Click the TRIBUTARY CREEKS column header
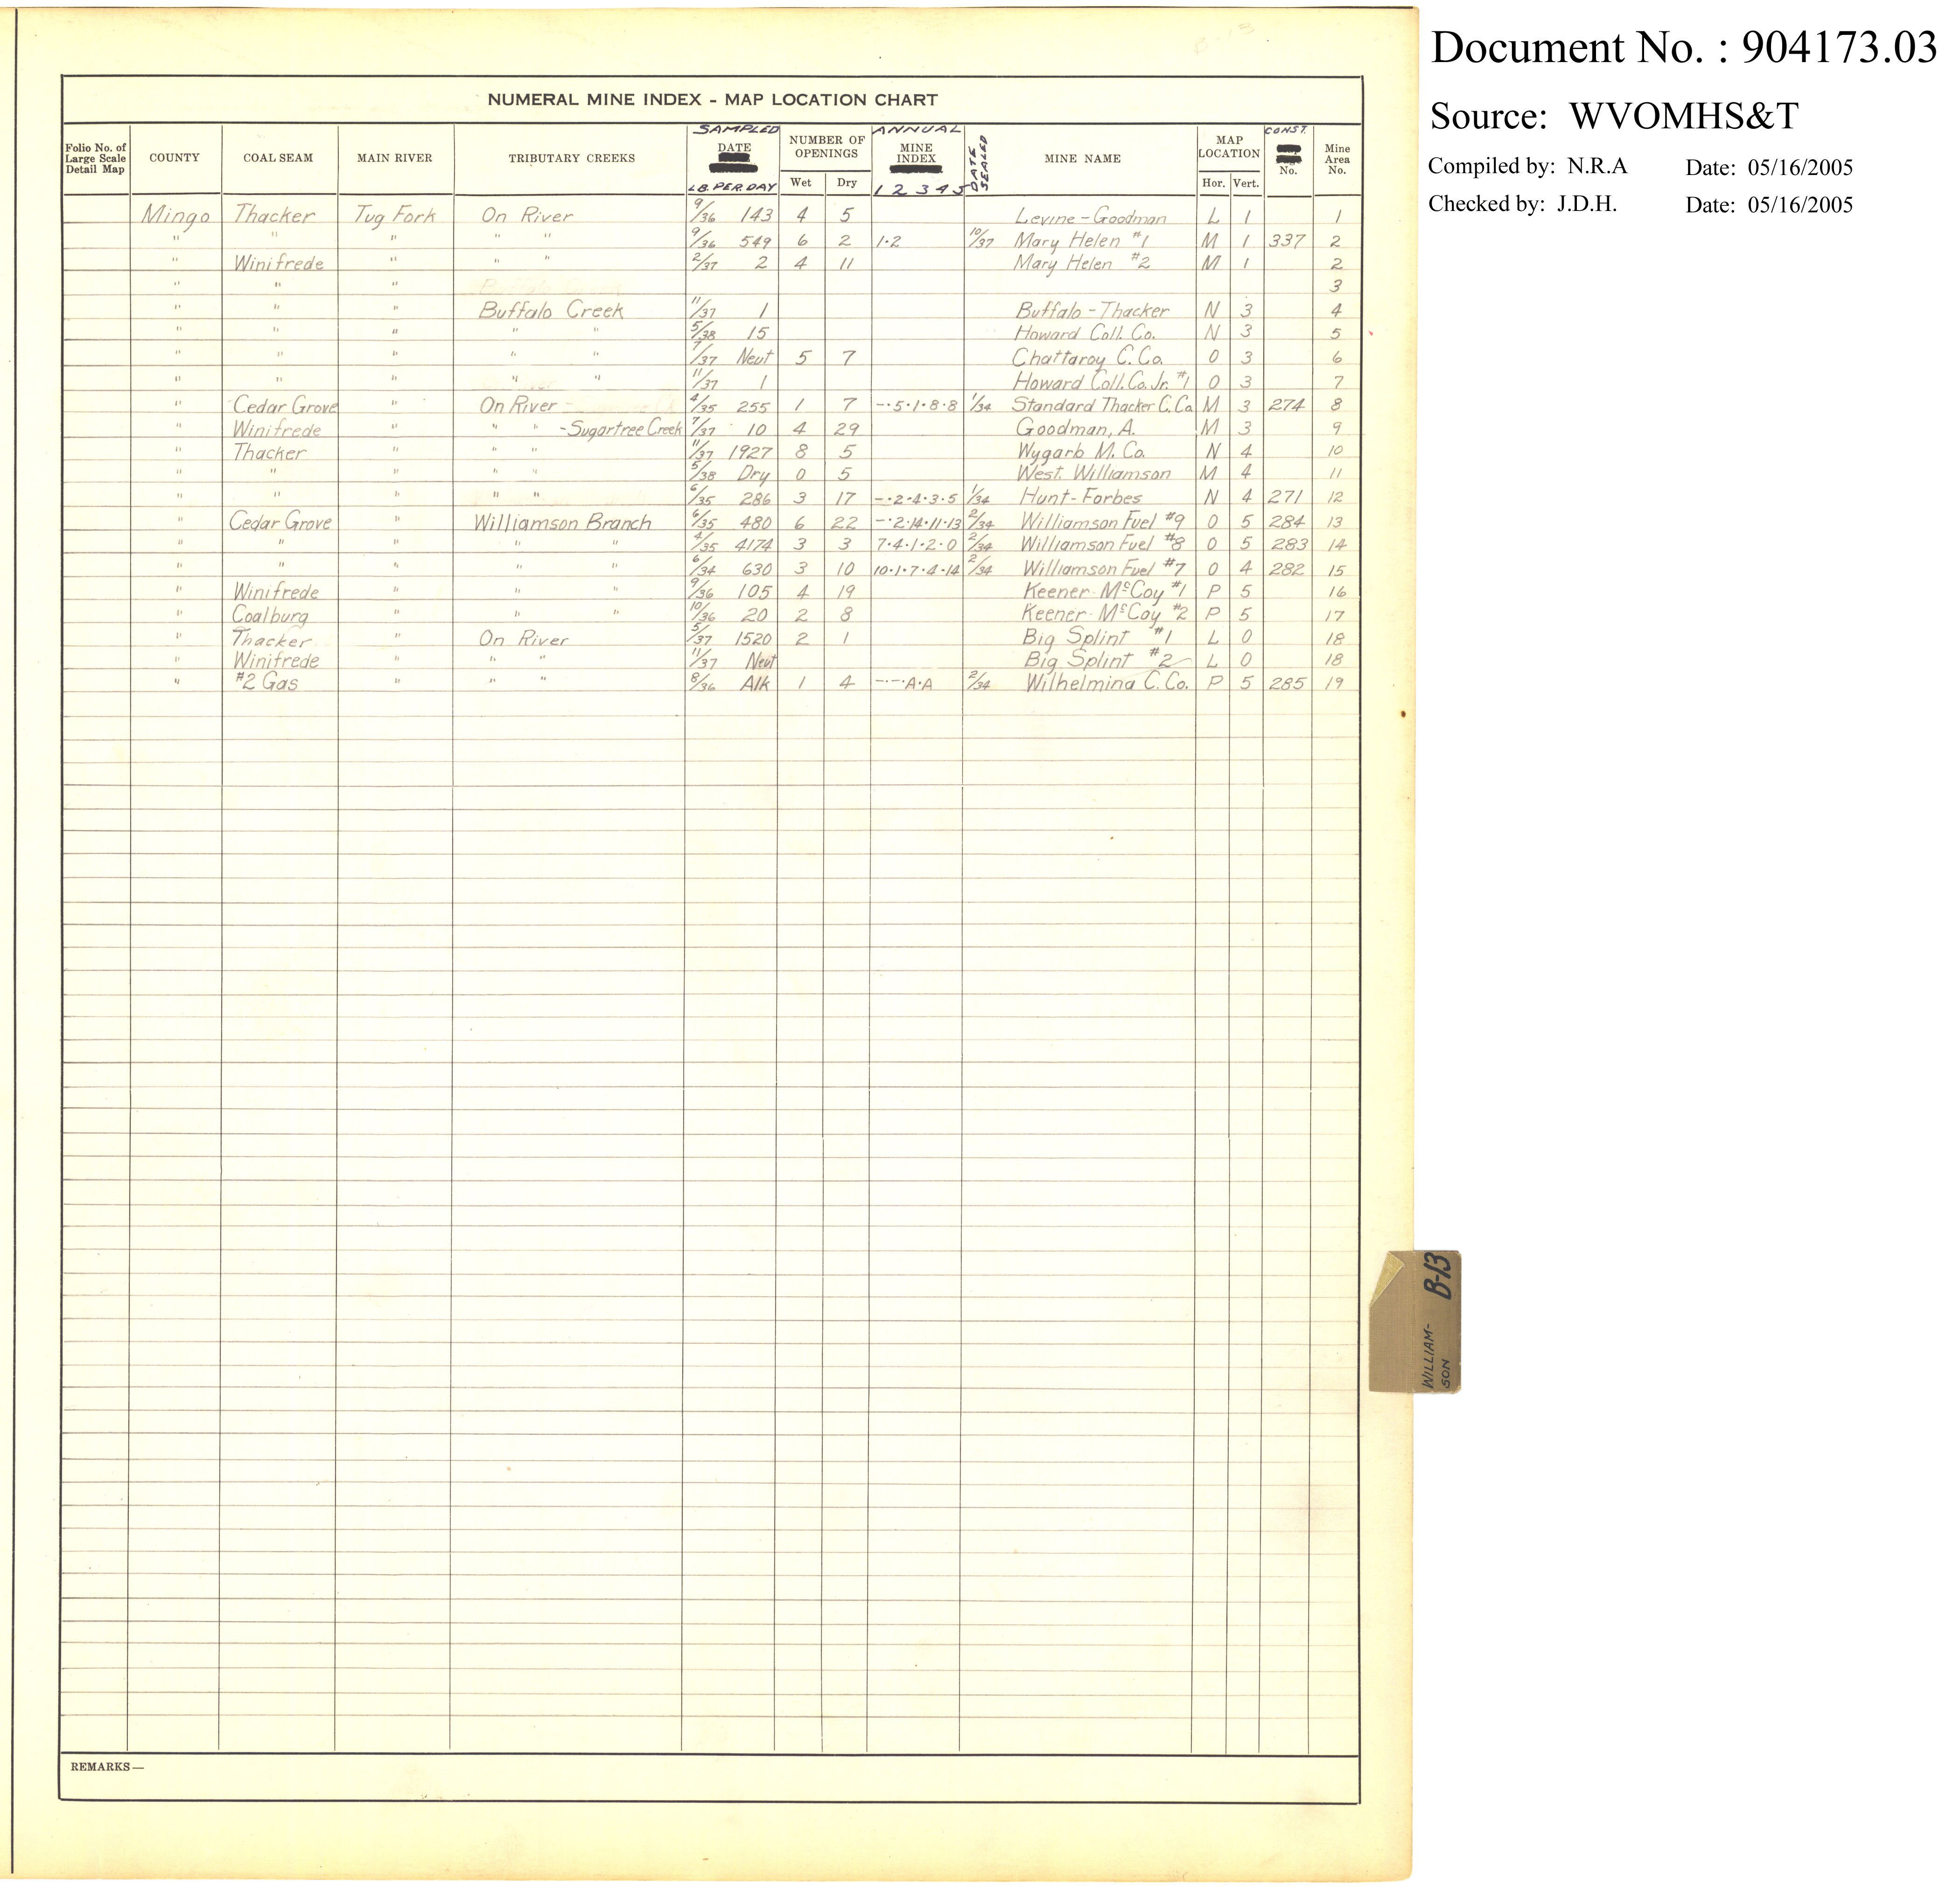1960x1886 pixels. [571, 158]
